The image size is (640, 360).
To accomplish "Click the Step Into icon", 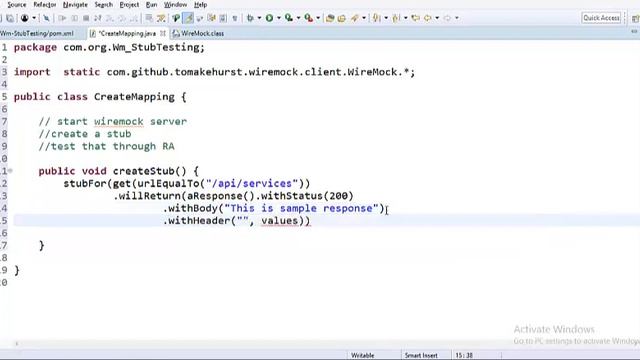I will pyautogui.click(x=109, y=18).
